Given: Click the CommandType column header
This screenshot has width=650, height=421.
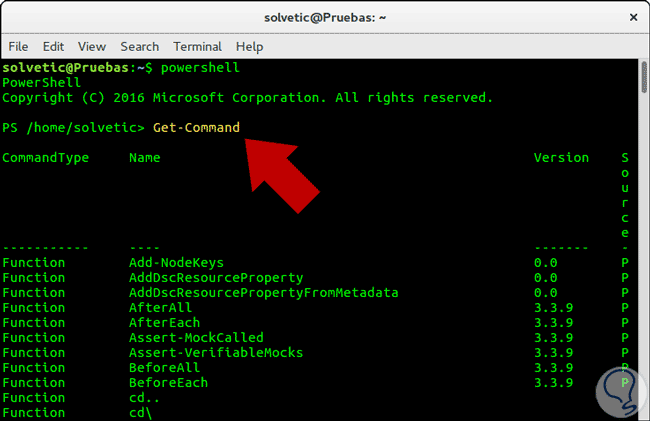Looking at the screenshot, I should [x=45, y=157].
